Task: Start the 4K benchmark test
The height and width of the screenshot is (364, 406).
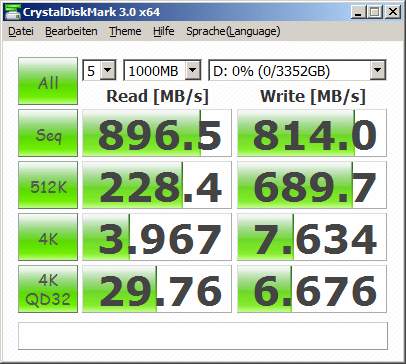Action: tap(48, 237)
